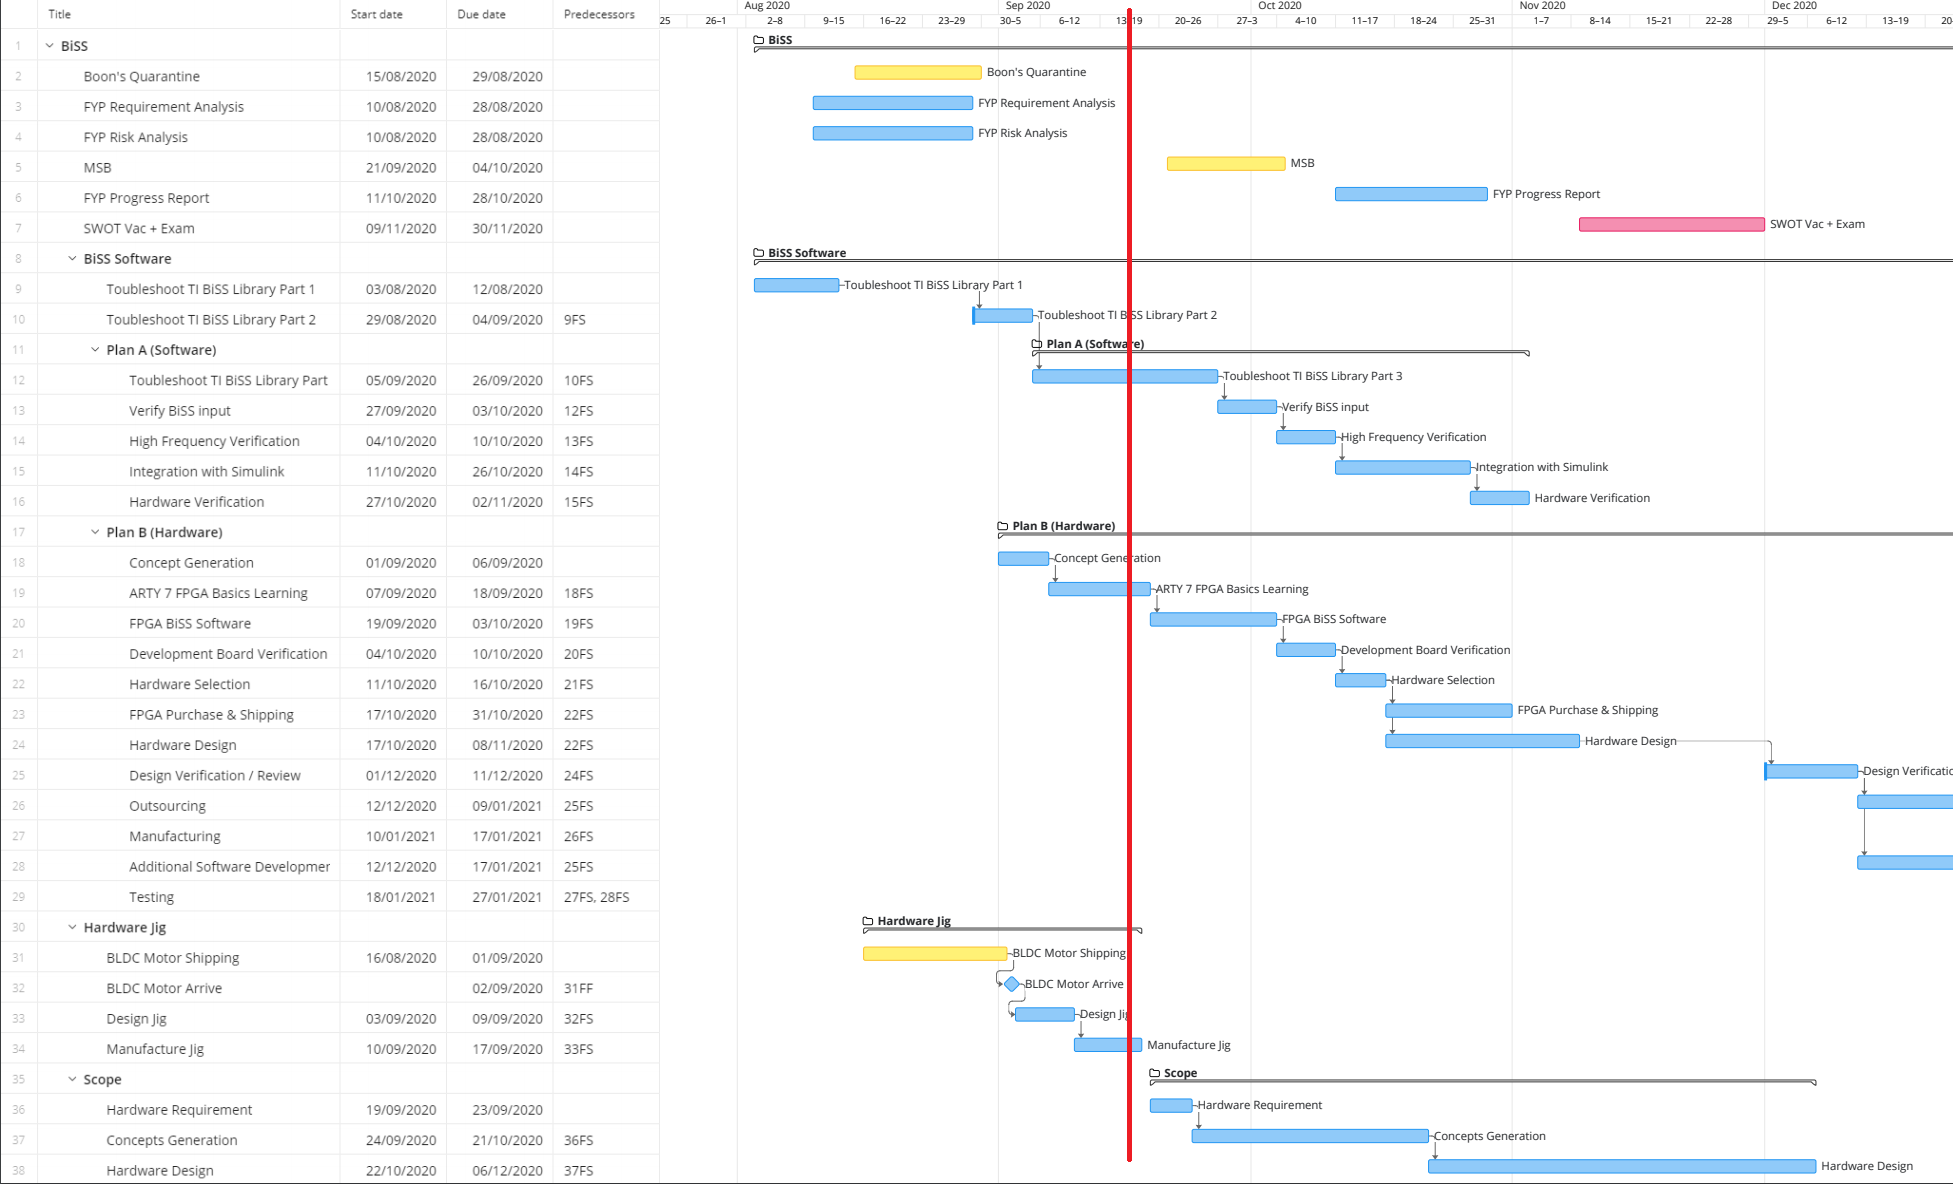The image size is (1953, 1184).
Task: Click the Testing task due date cell
Action: coord(507,897)
